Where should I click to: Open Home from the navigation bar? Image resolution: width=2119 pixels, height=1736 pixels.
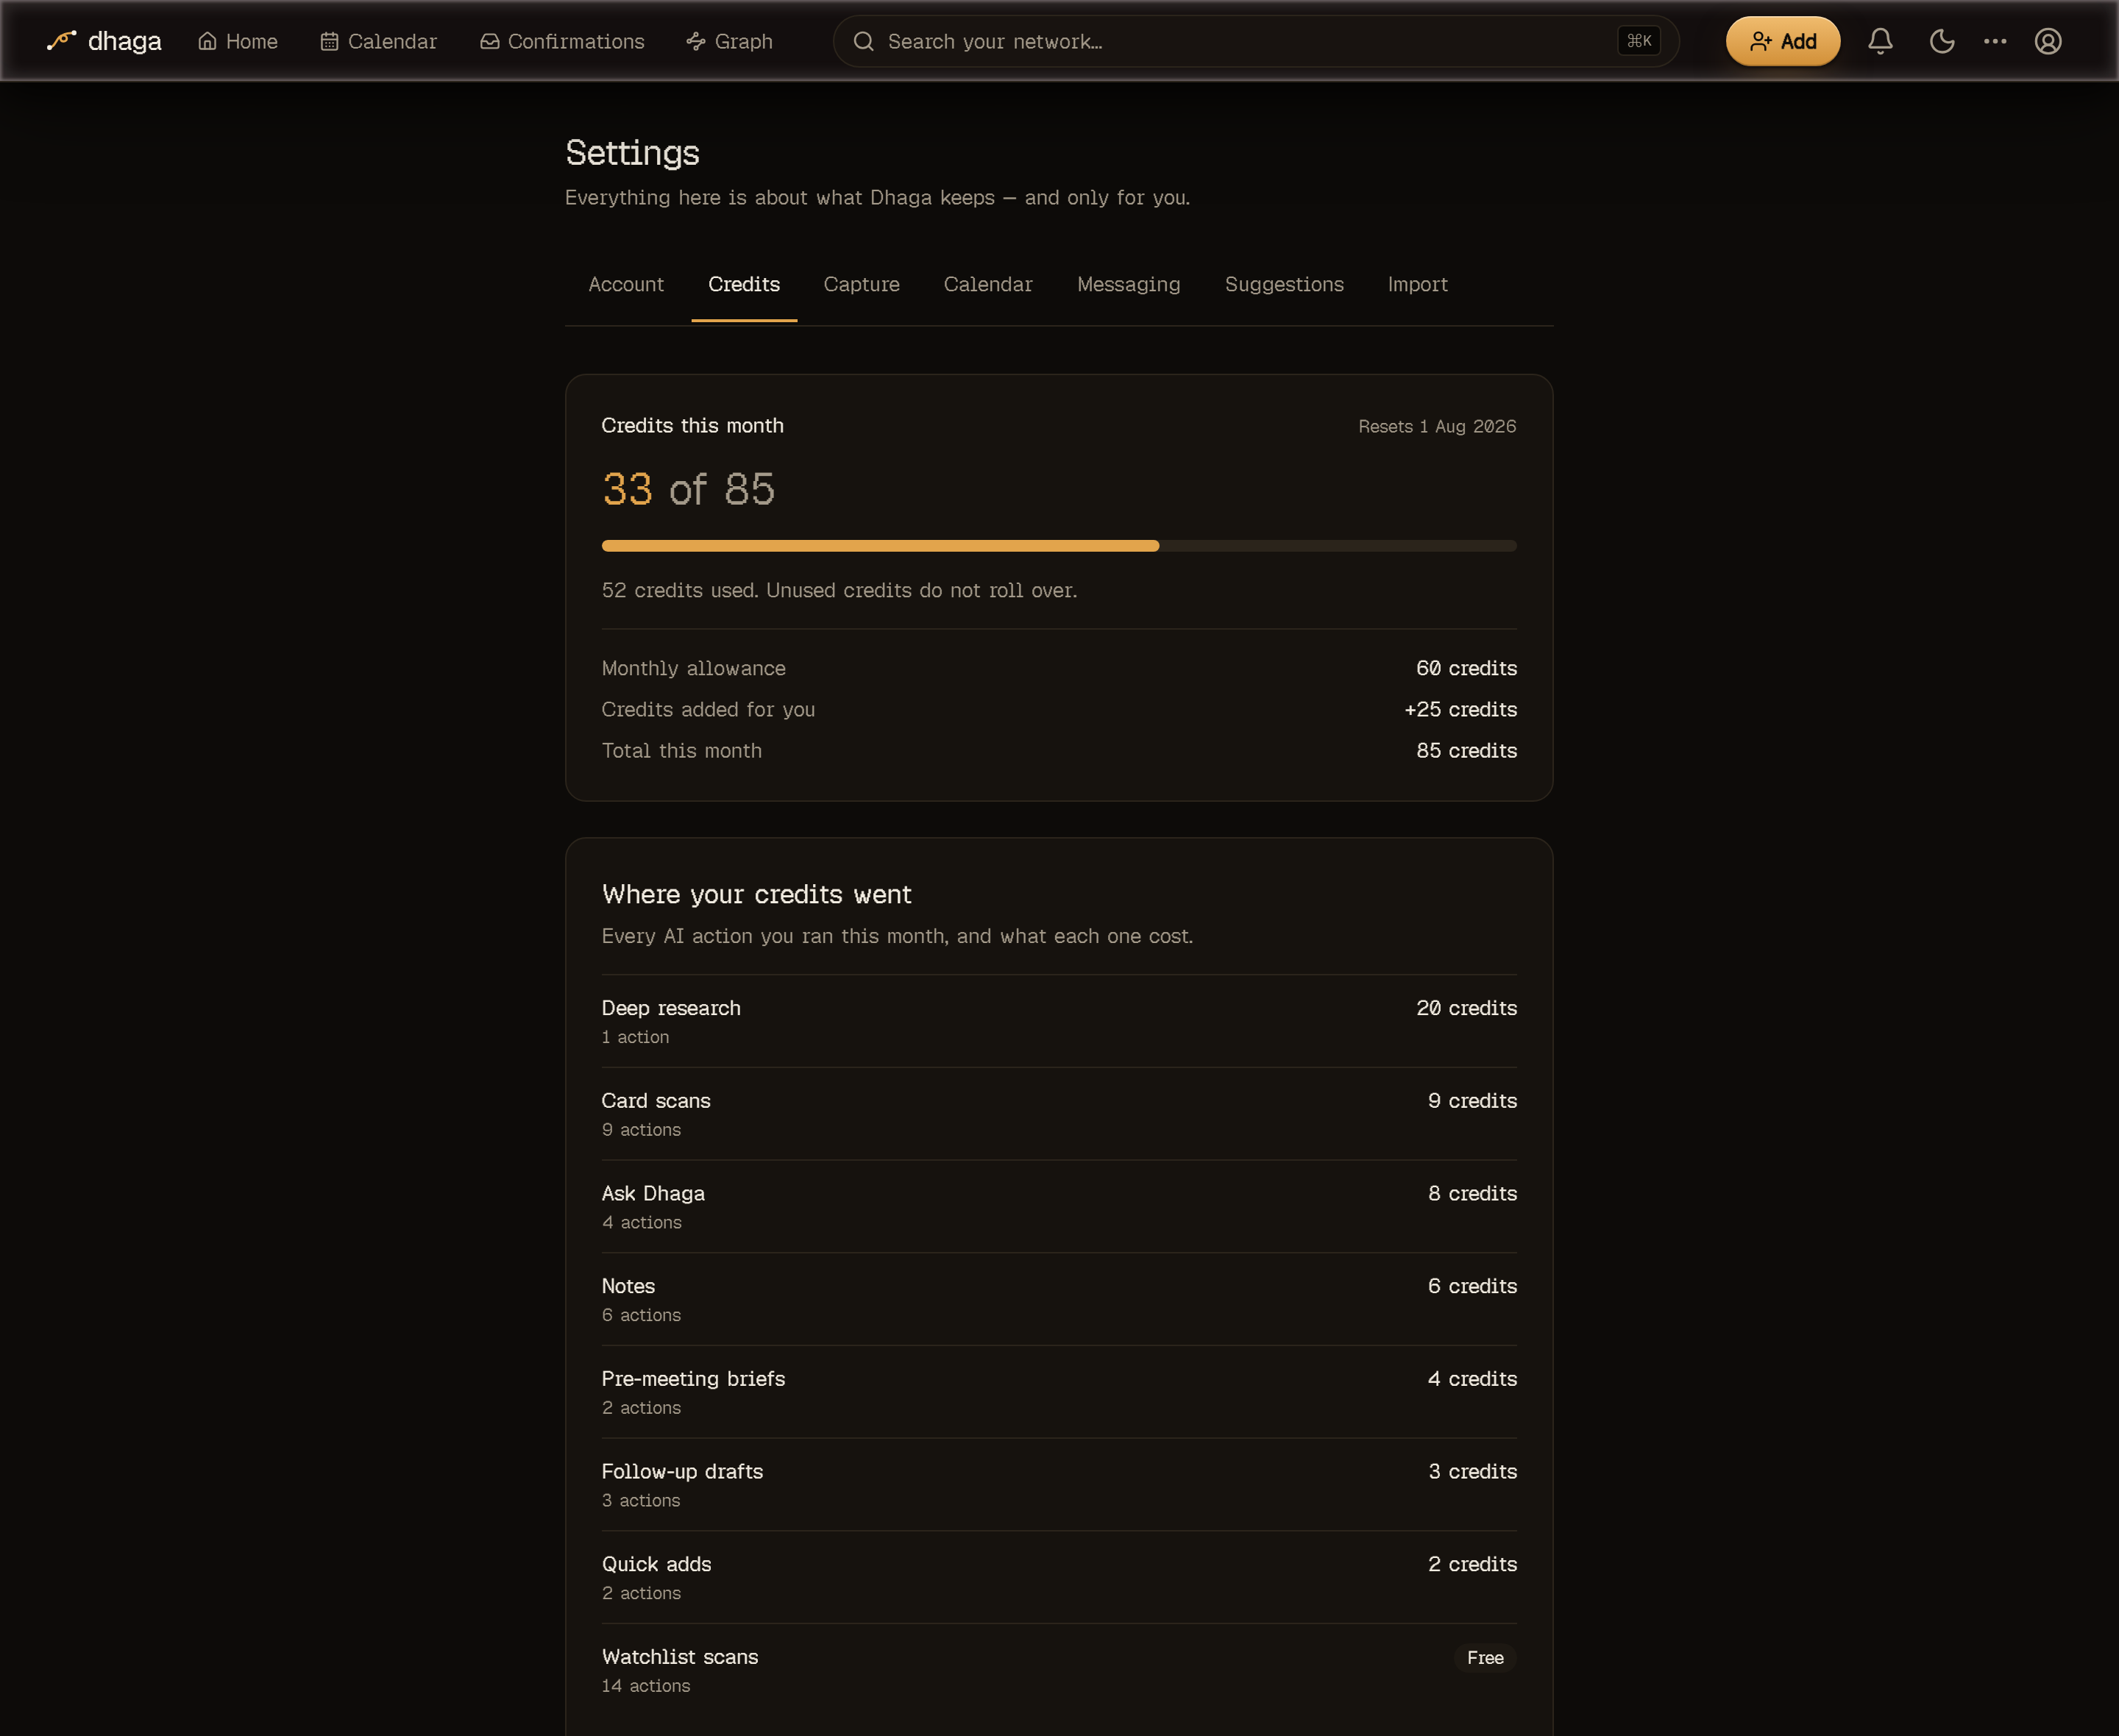click(x=238, y=41)
